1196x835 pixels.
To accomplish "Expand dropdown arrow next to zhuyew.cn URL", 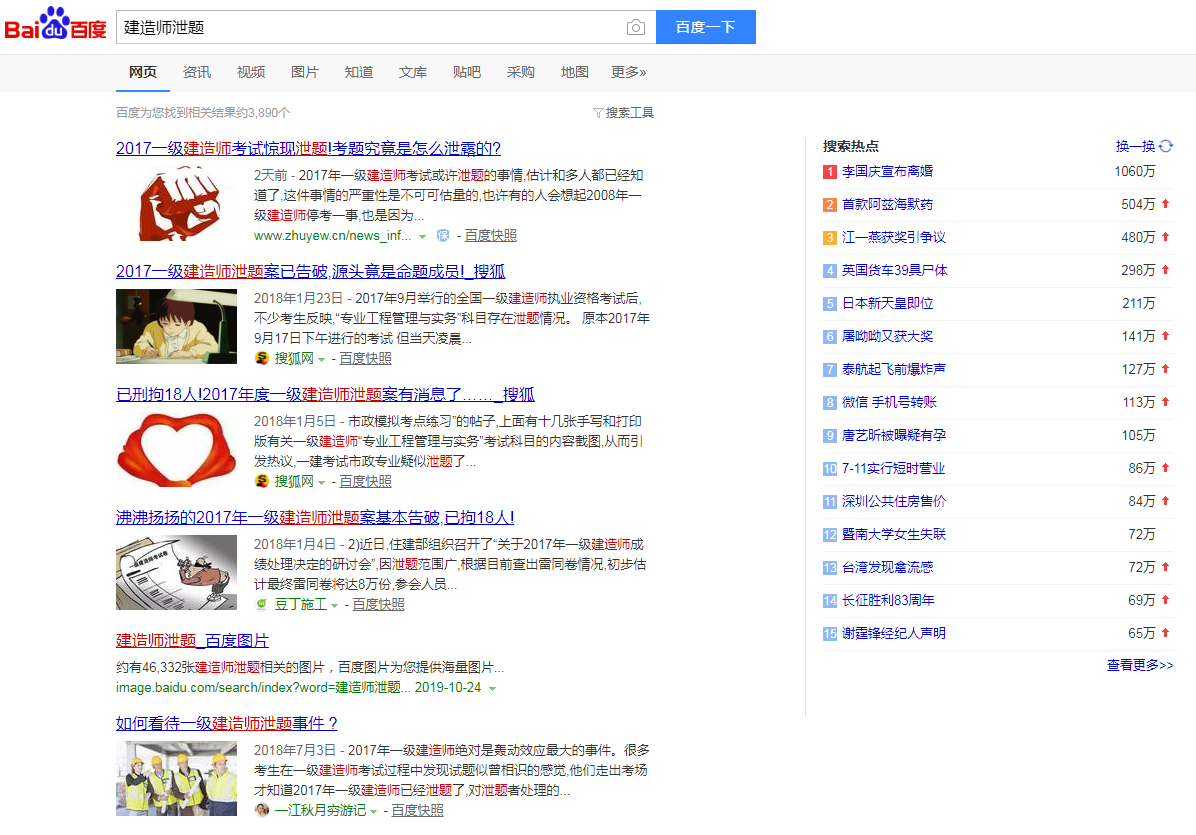I will click(423, 236).
